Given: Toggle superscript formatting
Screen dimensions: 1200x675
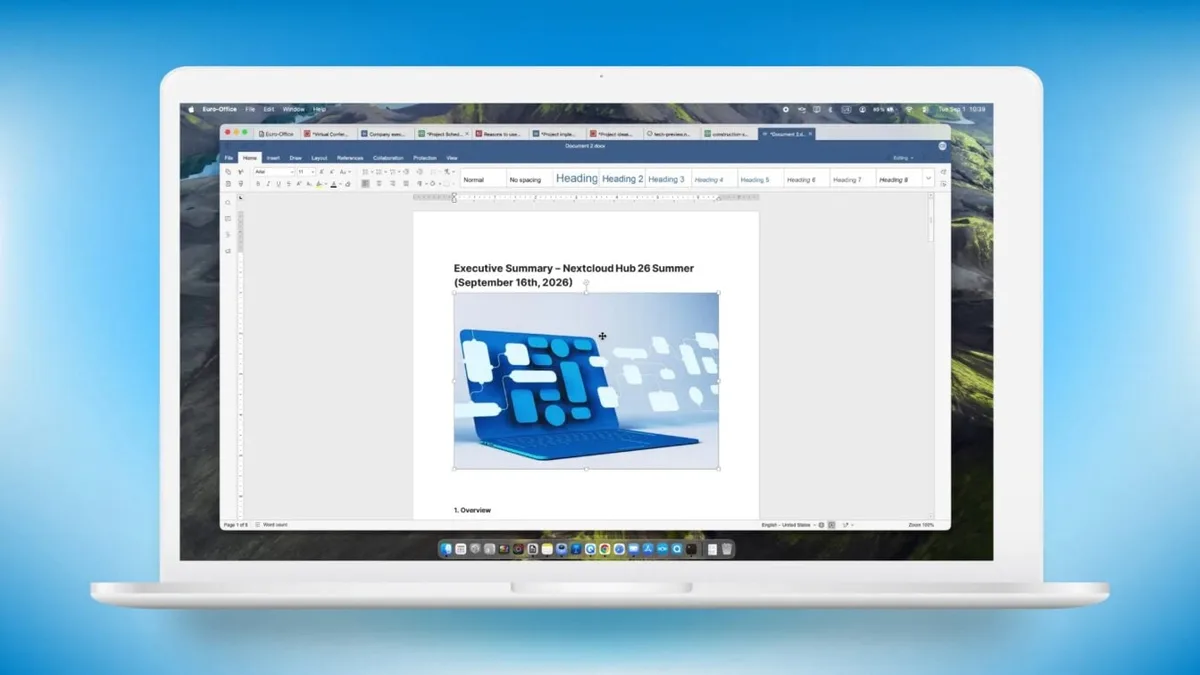Looking at the screenshot, I should pyautogui.click(x=299, y=184).
